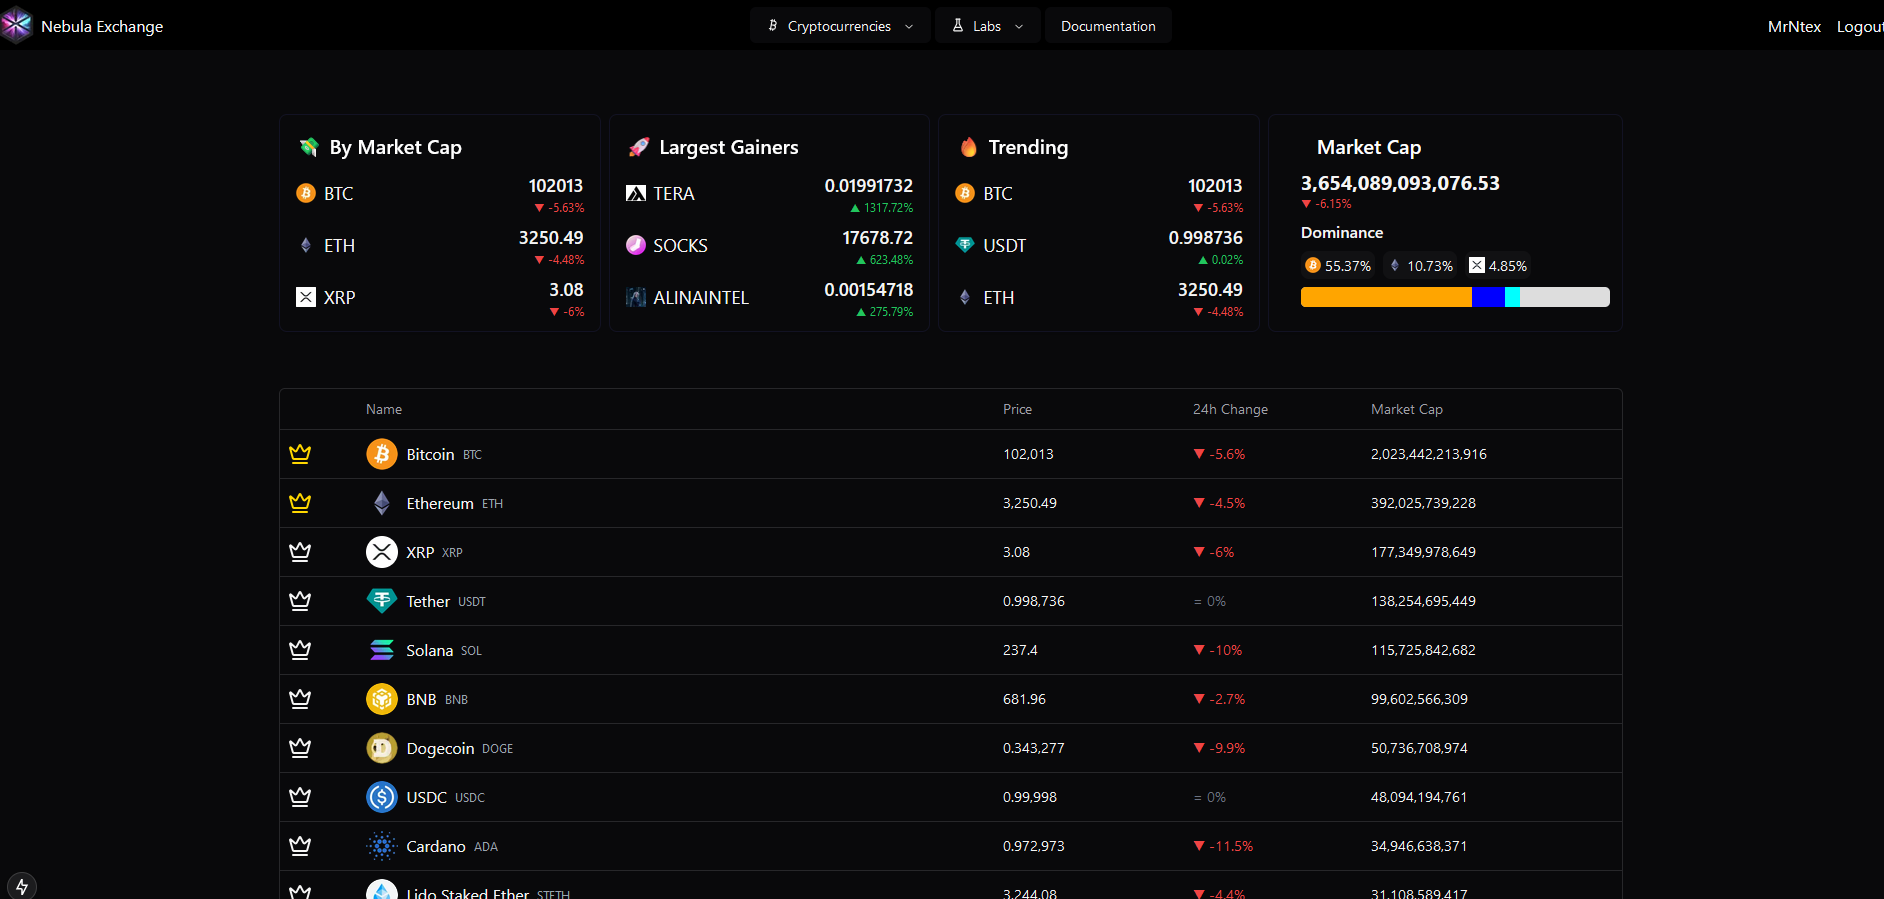This screenshot has height=899, width=1884.
Task: Open the Labs dropdown menu
Action: (987, 26)
